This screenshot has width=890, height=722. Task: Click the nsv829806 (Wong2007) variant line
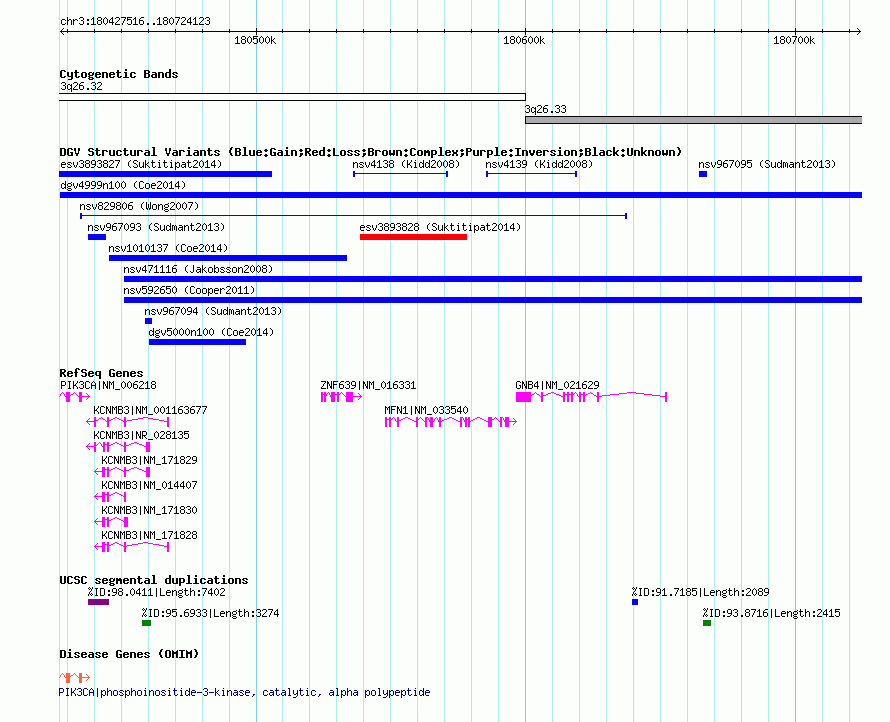tap(353, 216)
